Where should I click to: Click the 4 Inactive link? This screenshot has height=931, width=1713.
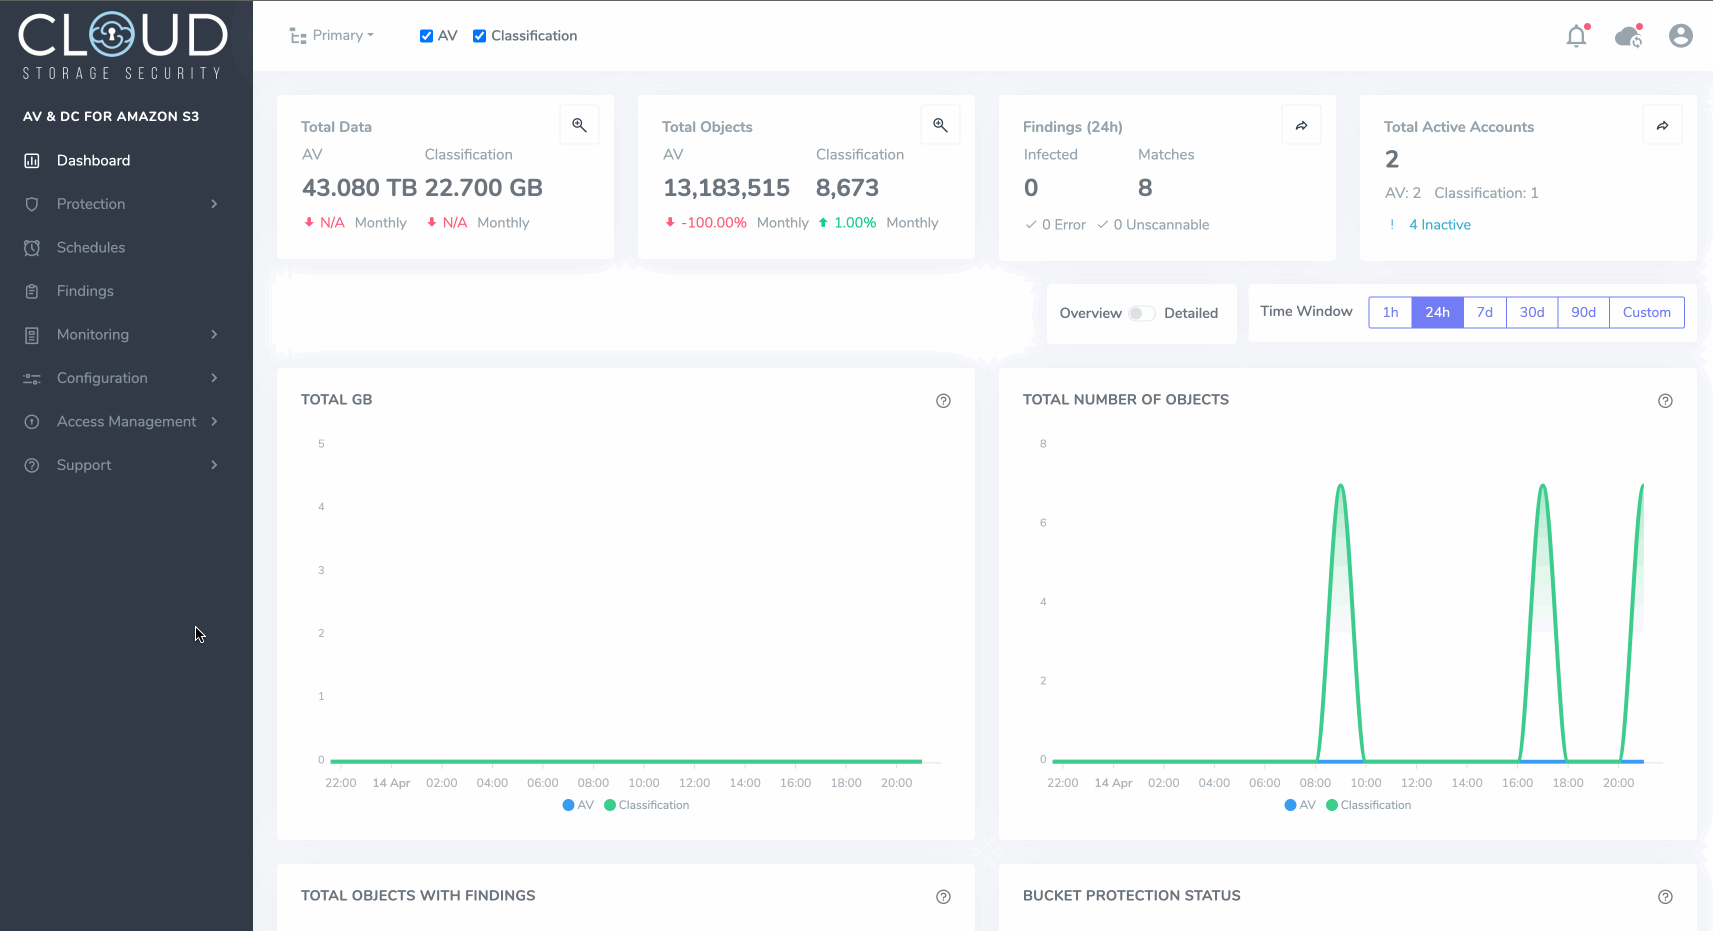pos(1439,225)
